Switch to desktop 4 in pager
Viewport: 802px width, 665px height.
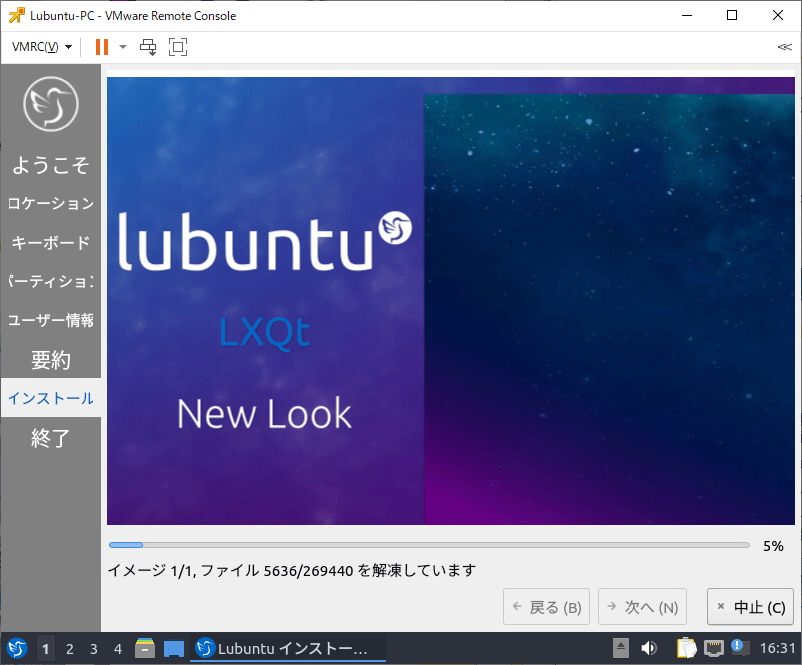click(118, 649)
